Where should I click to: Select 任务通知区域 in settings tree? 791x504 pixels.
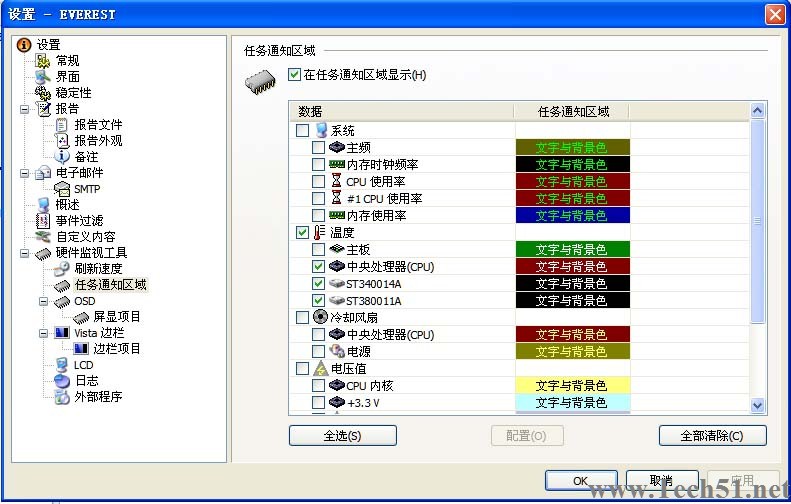click(x=110, y=285)
